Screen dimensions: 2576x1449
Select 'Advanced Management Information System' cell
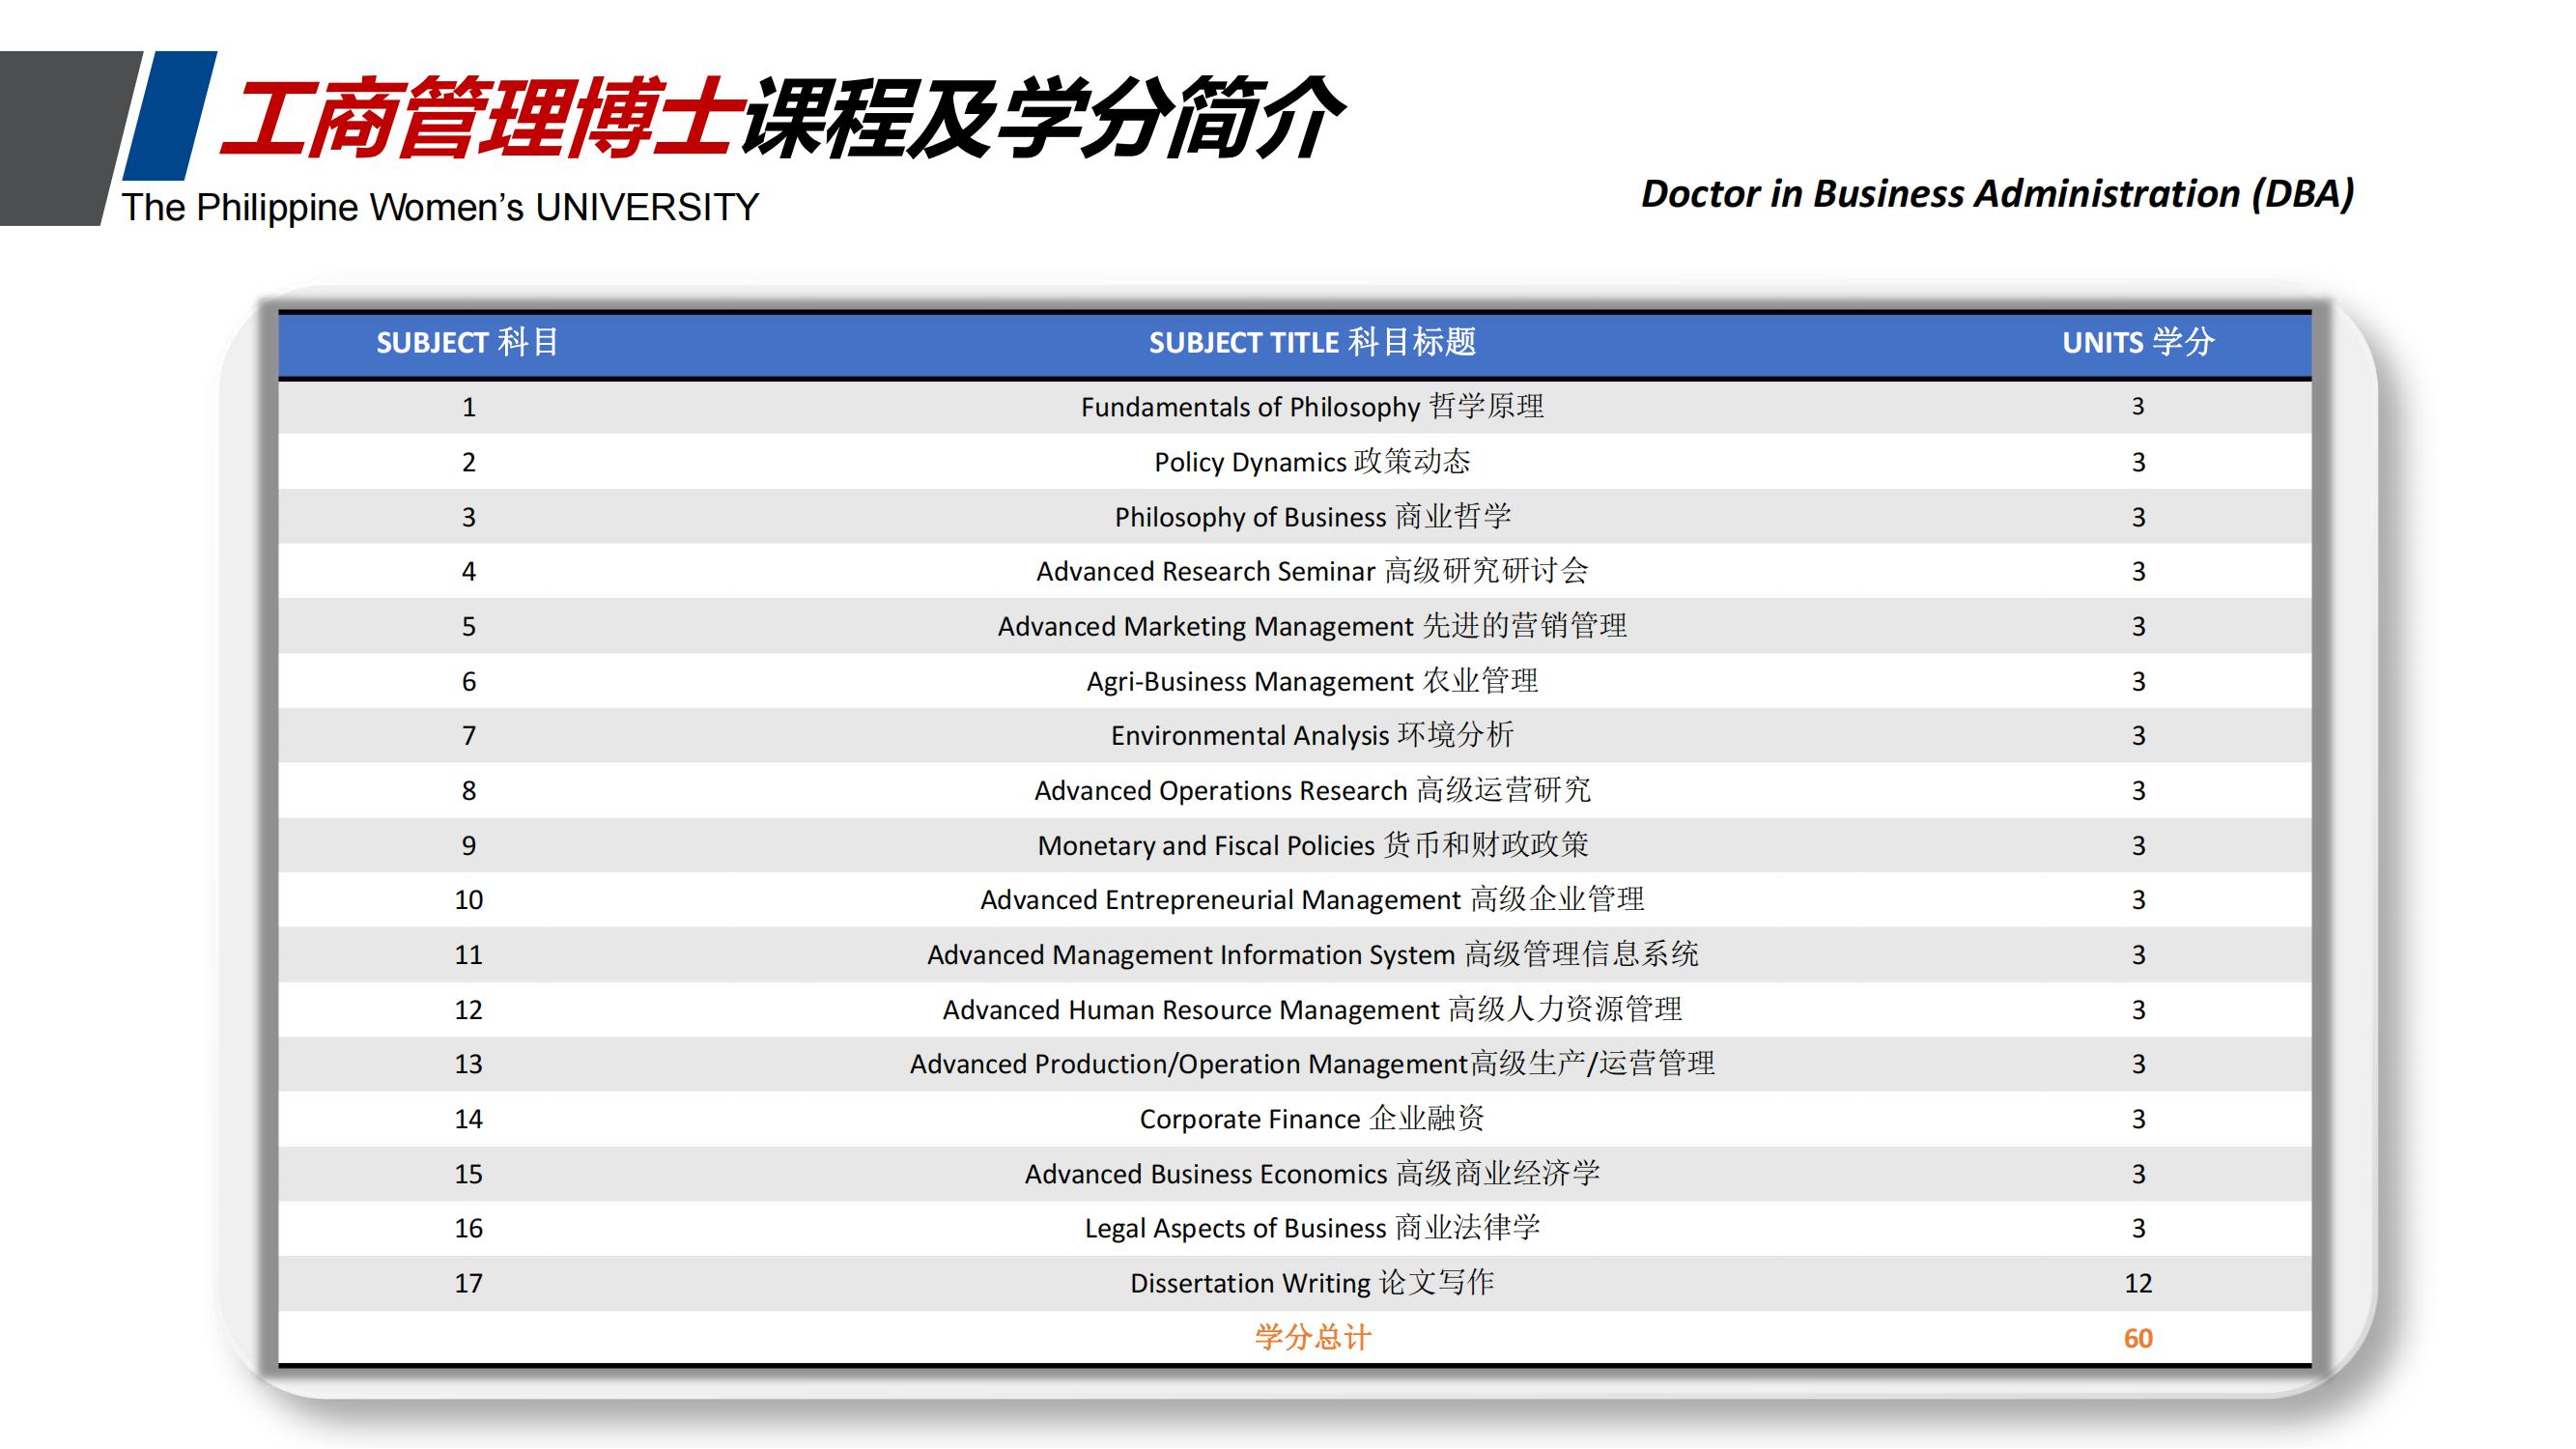coord(1312,954)
